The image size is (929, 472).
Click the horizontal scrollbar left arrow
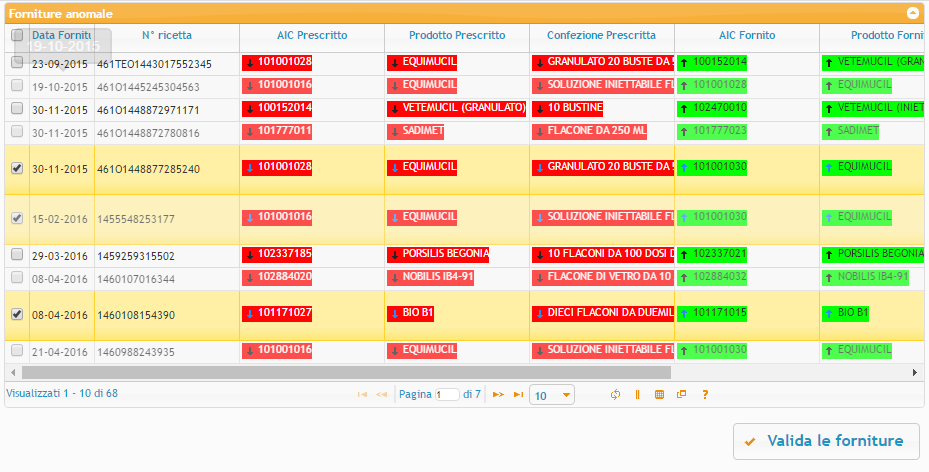13,373
